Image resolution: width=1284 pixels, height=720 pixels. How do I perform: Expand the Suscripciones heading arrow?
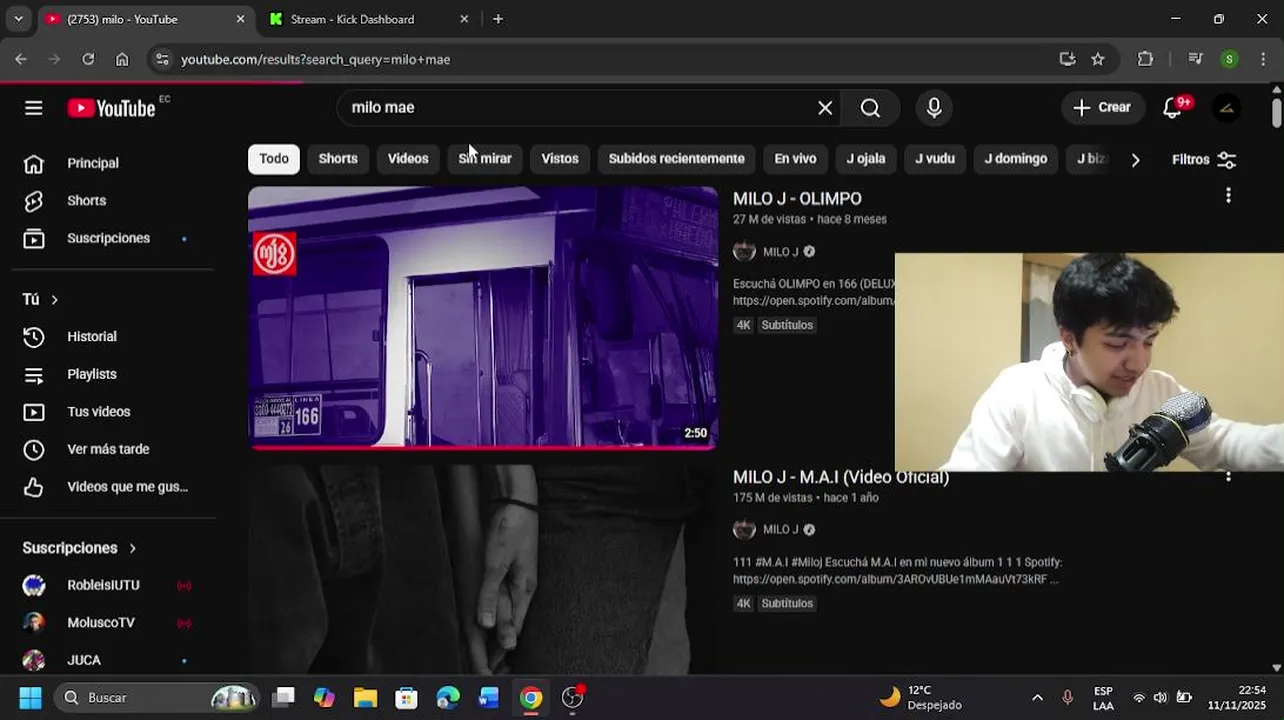(x=132, y=548)
